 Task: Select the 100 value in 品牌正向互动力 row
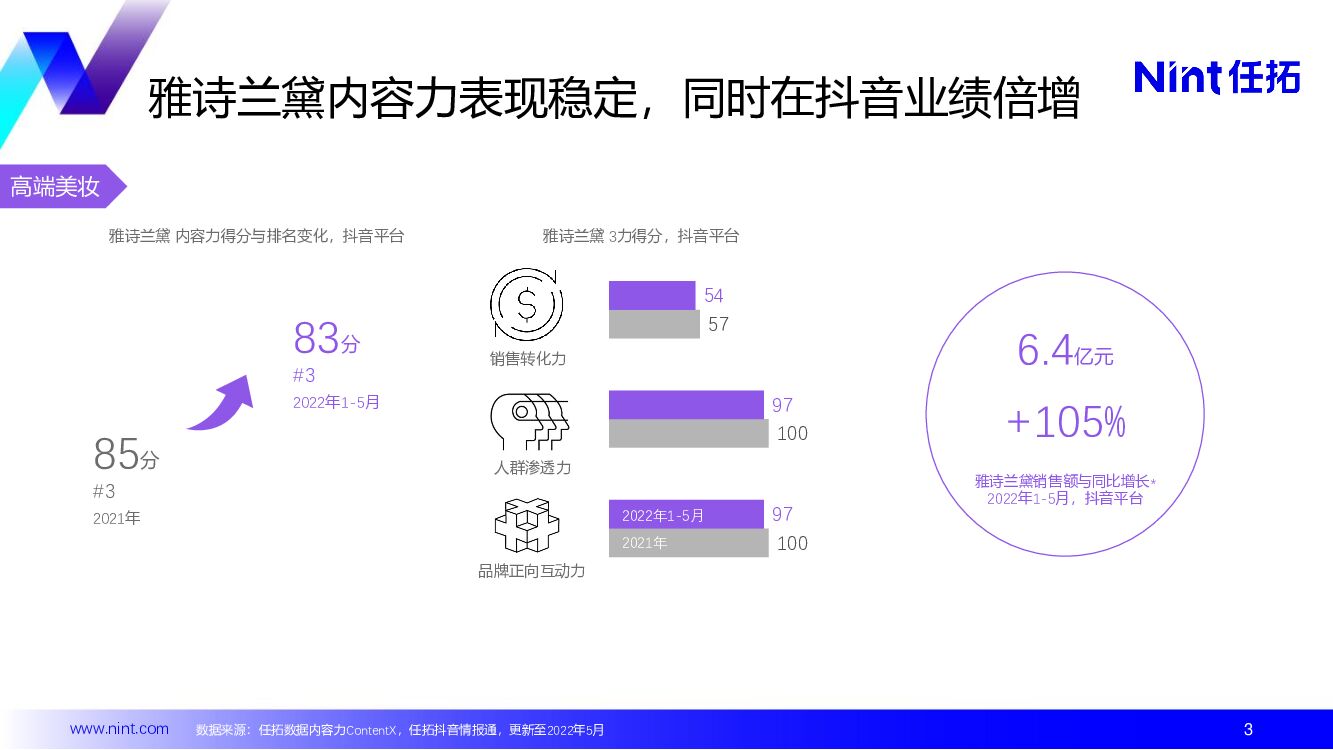tap(792, 543)
